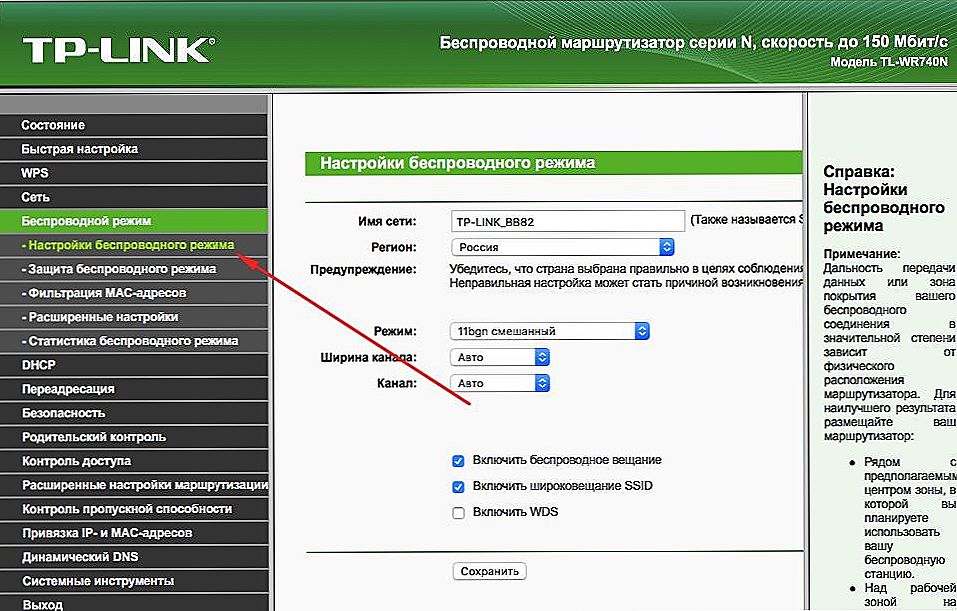This screenshot has width=957, height=611.
Task: Open the Канал dropdown
Action: [500, 383]
